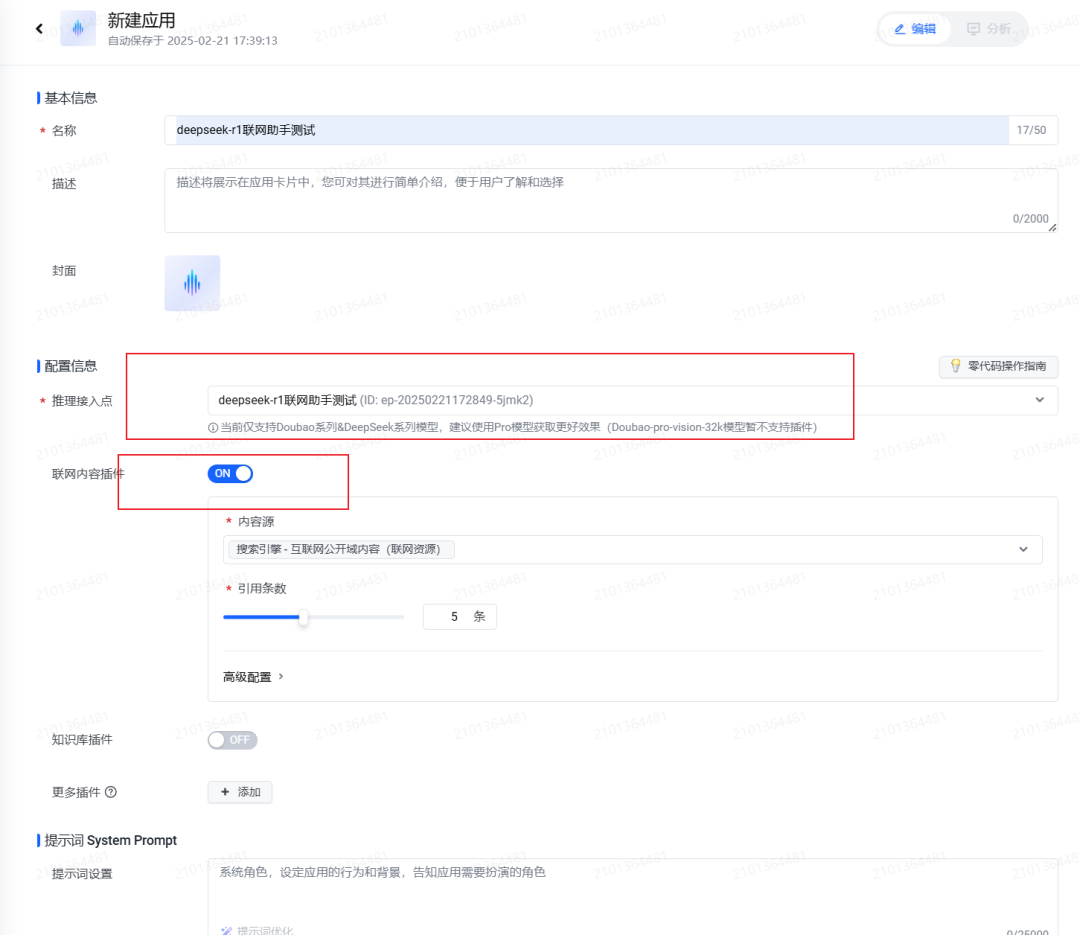Click the resize handle of 描述 box

coord(1052,227)
